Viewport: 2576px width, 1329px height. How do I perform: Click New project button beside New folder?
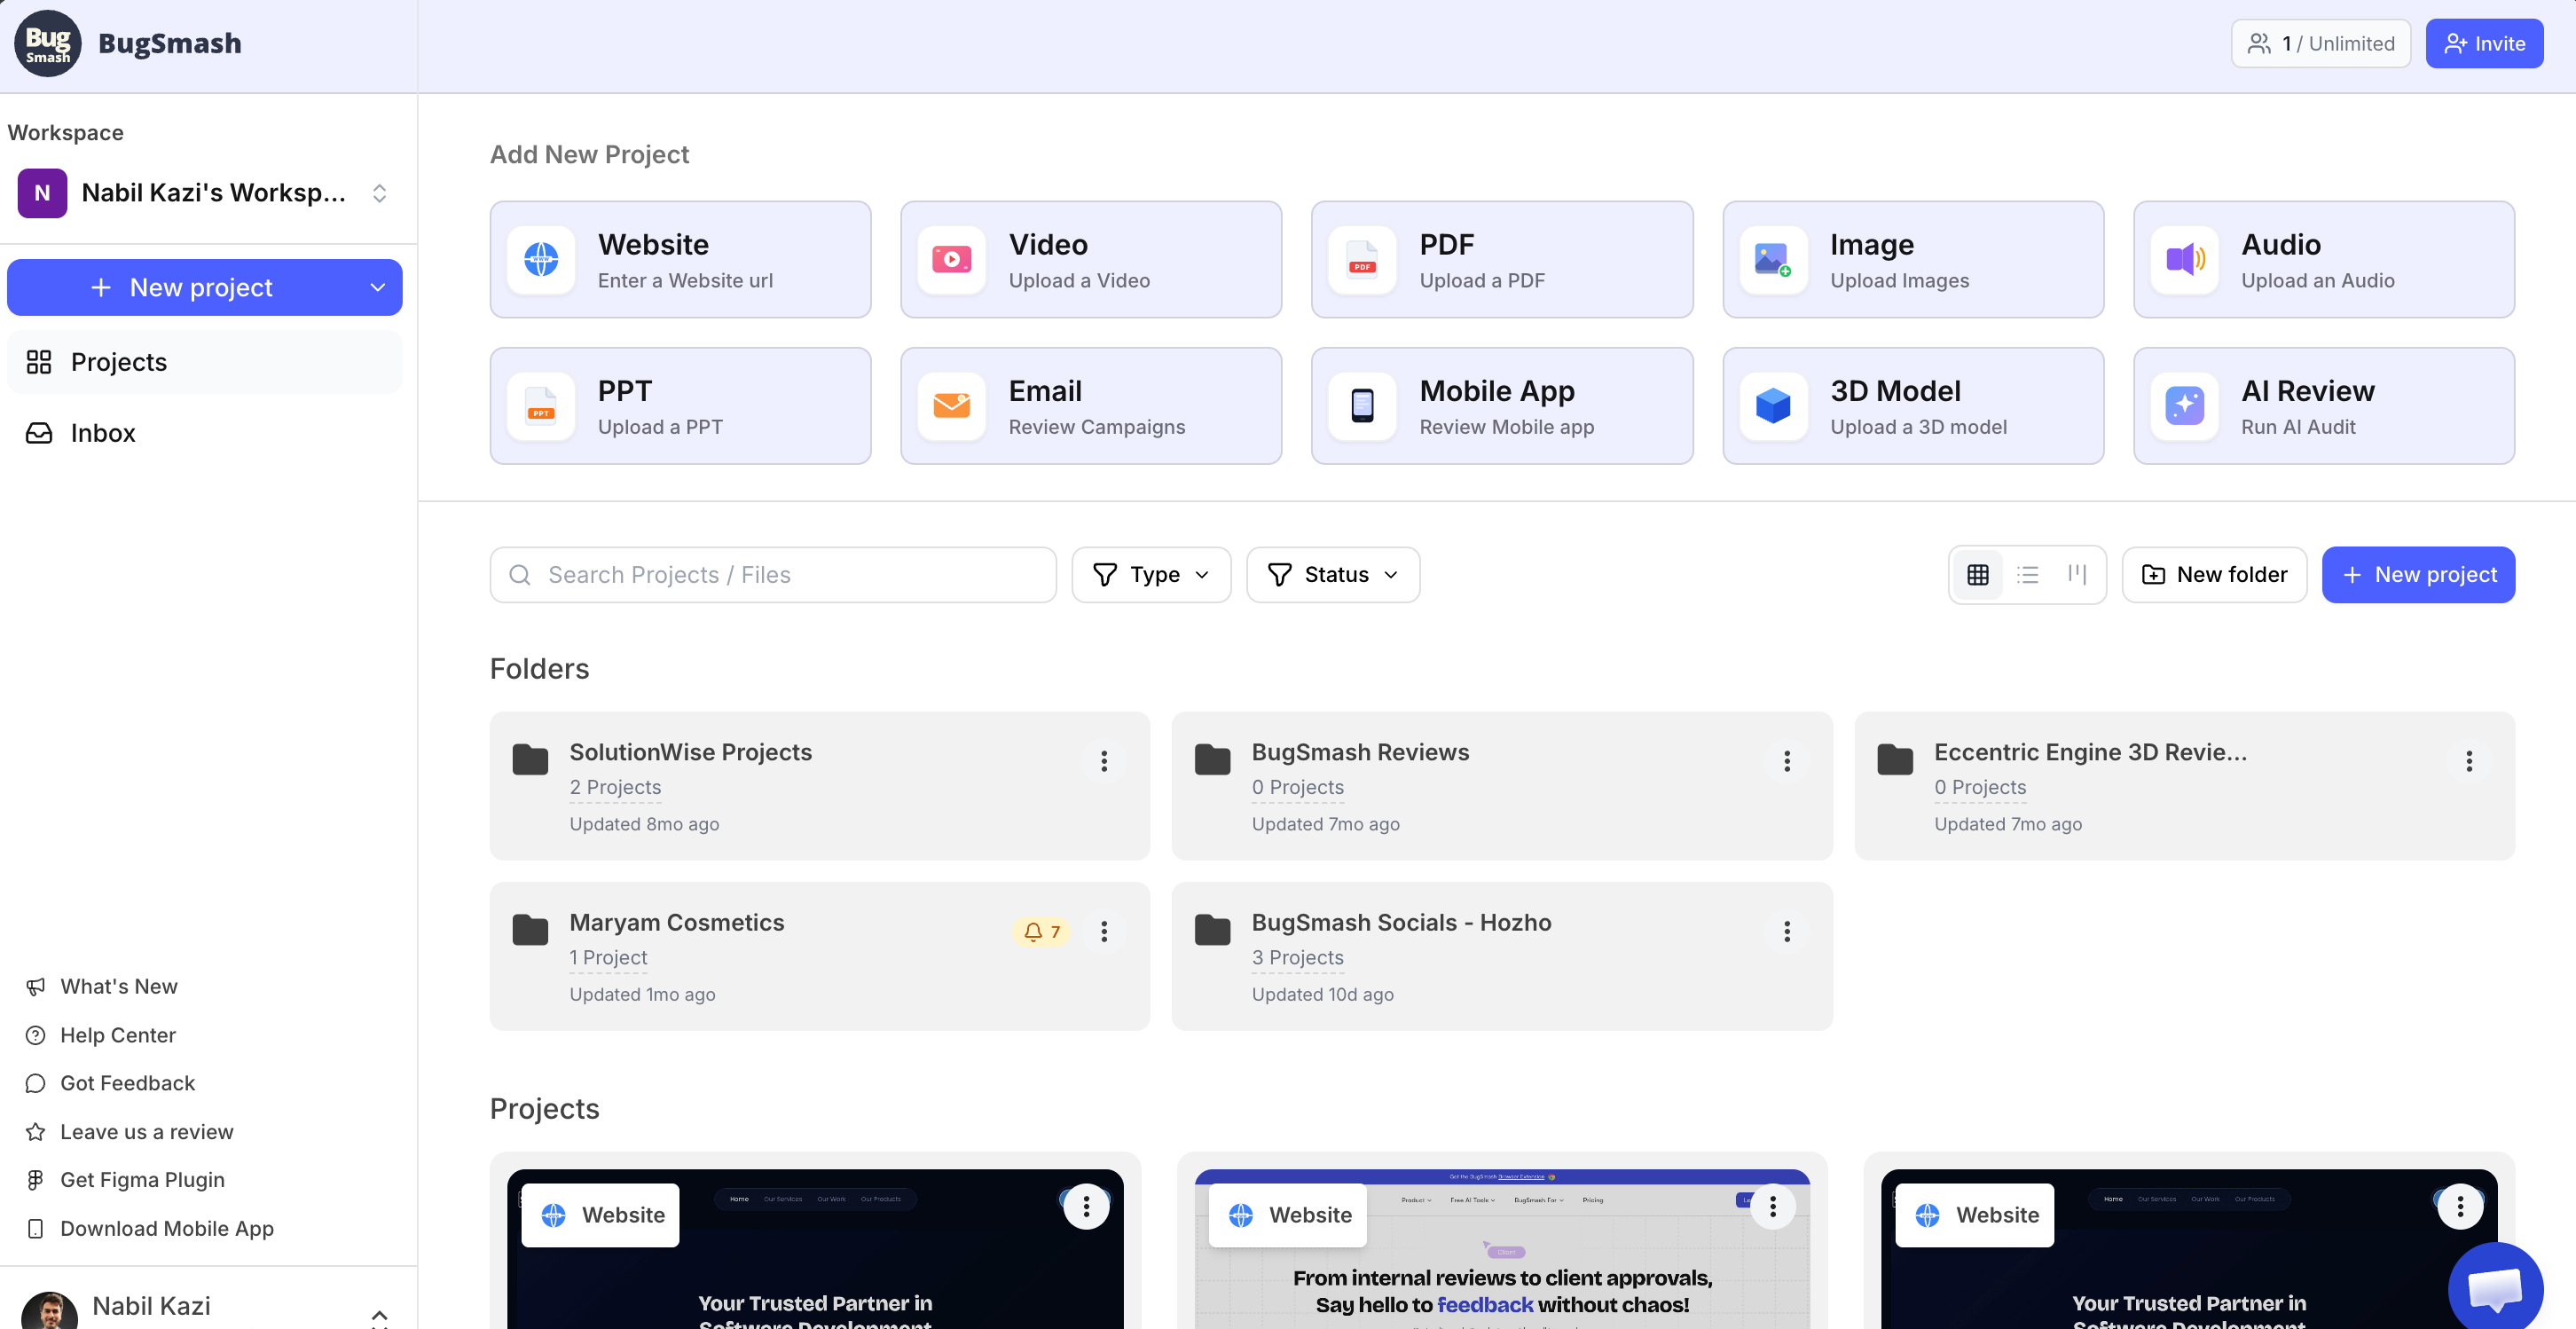coord(2418,575)
